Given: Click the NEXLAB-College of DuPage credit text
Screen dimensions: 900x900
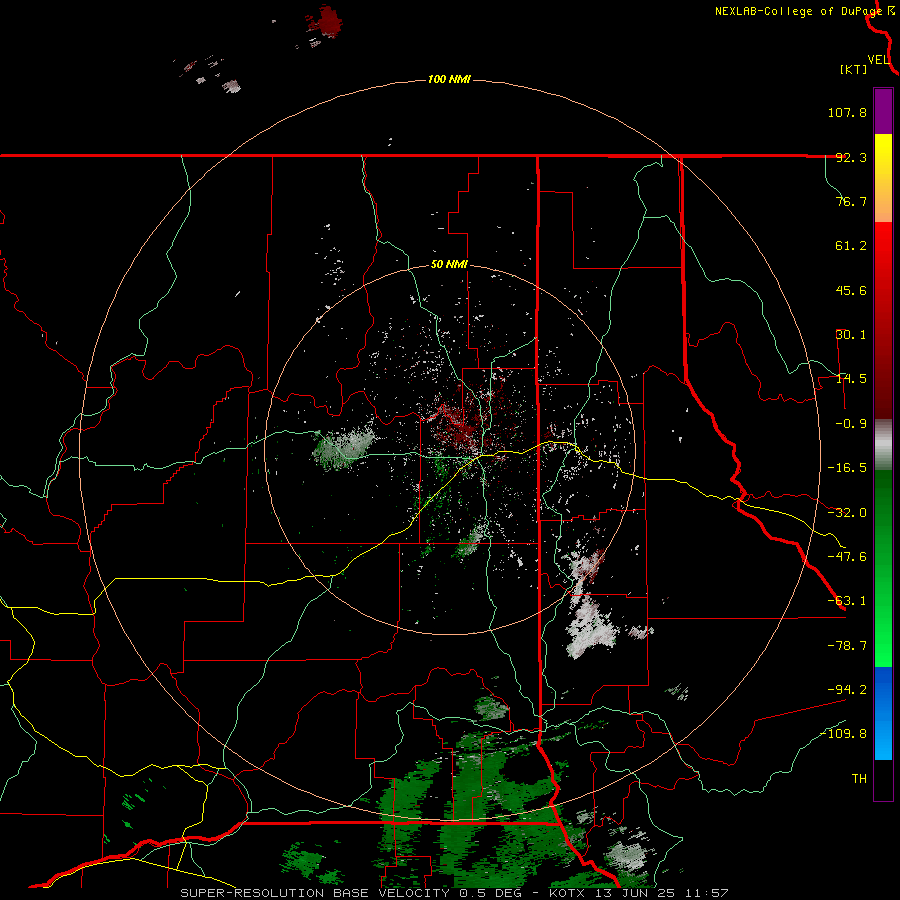Looking at the screenshot, I should [x=798, y=11].
